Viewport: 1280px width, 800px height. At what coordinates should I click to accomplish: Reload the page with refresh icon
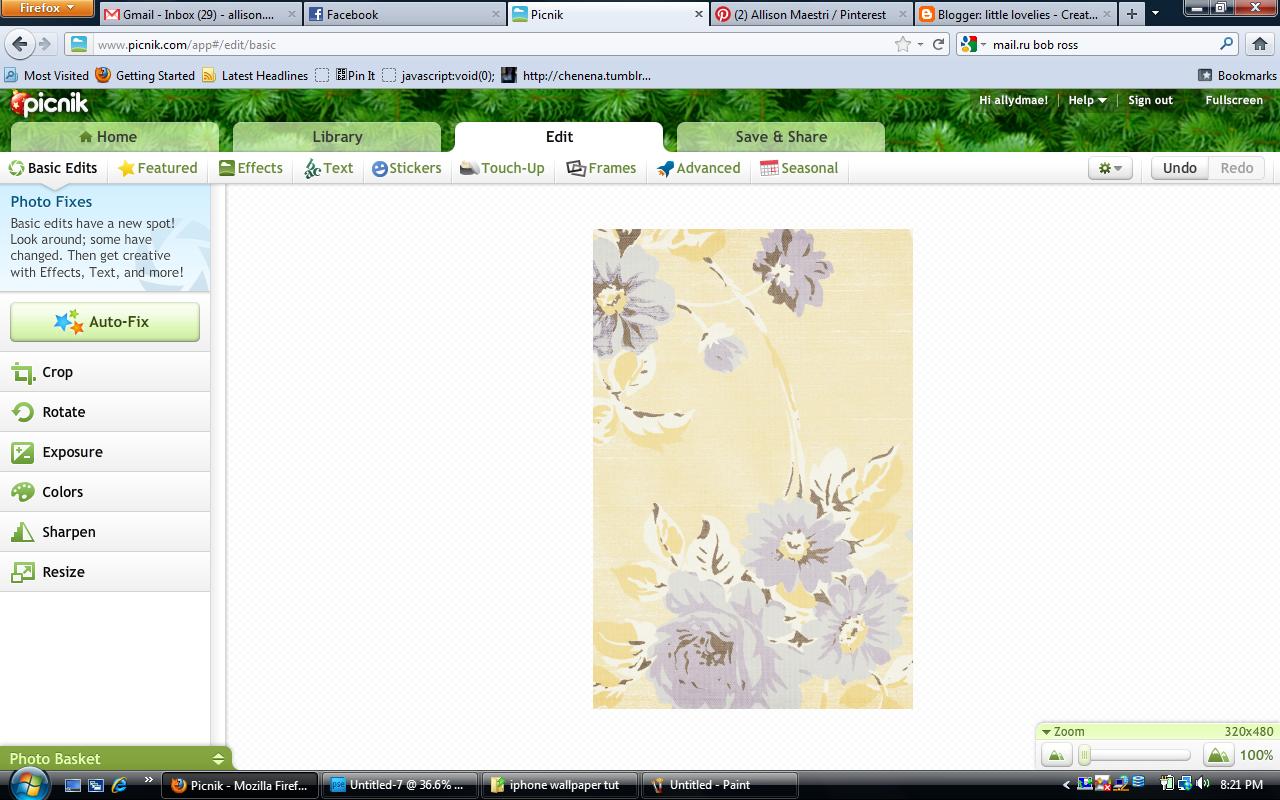click(938, 44)
